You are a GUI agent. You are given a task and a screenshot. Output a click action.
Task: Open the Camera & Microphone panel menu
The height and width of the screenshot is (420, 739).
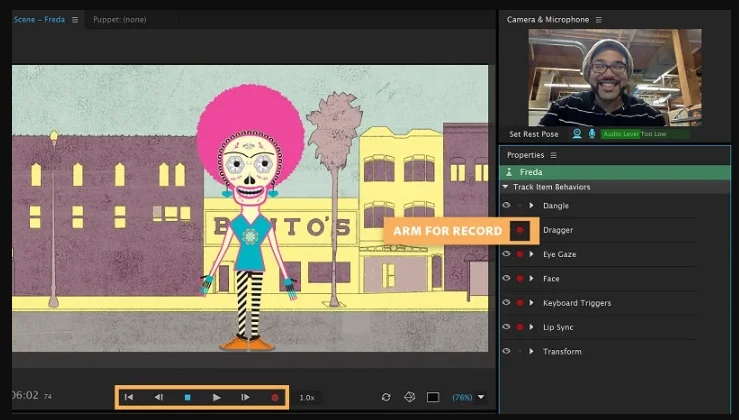coord(599,20)
